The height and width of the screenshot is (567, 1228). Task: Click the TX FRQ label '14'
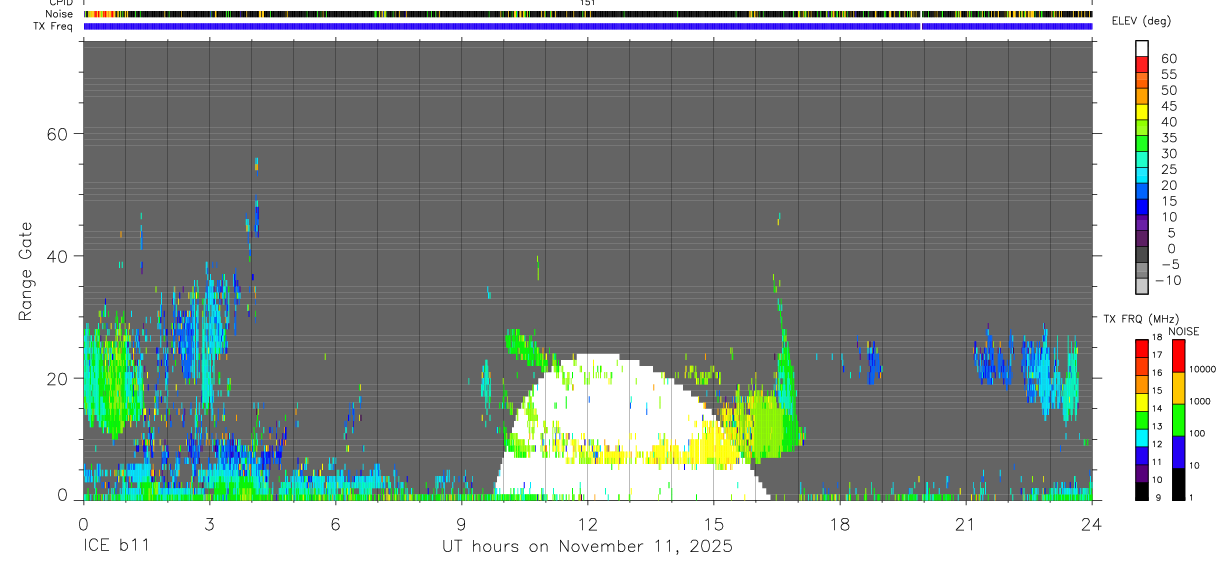tap(1158, 408)
